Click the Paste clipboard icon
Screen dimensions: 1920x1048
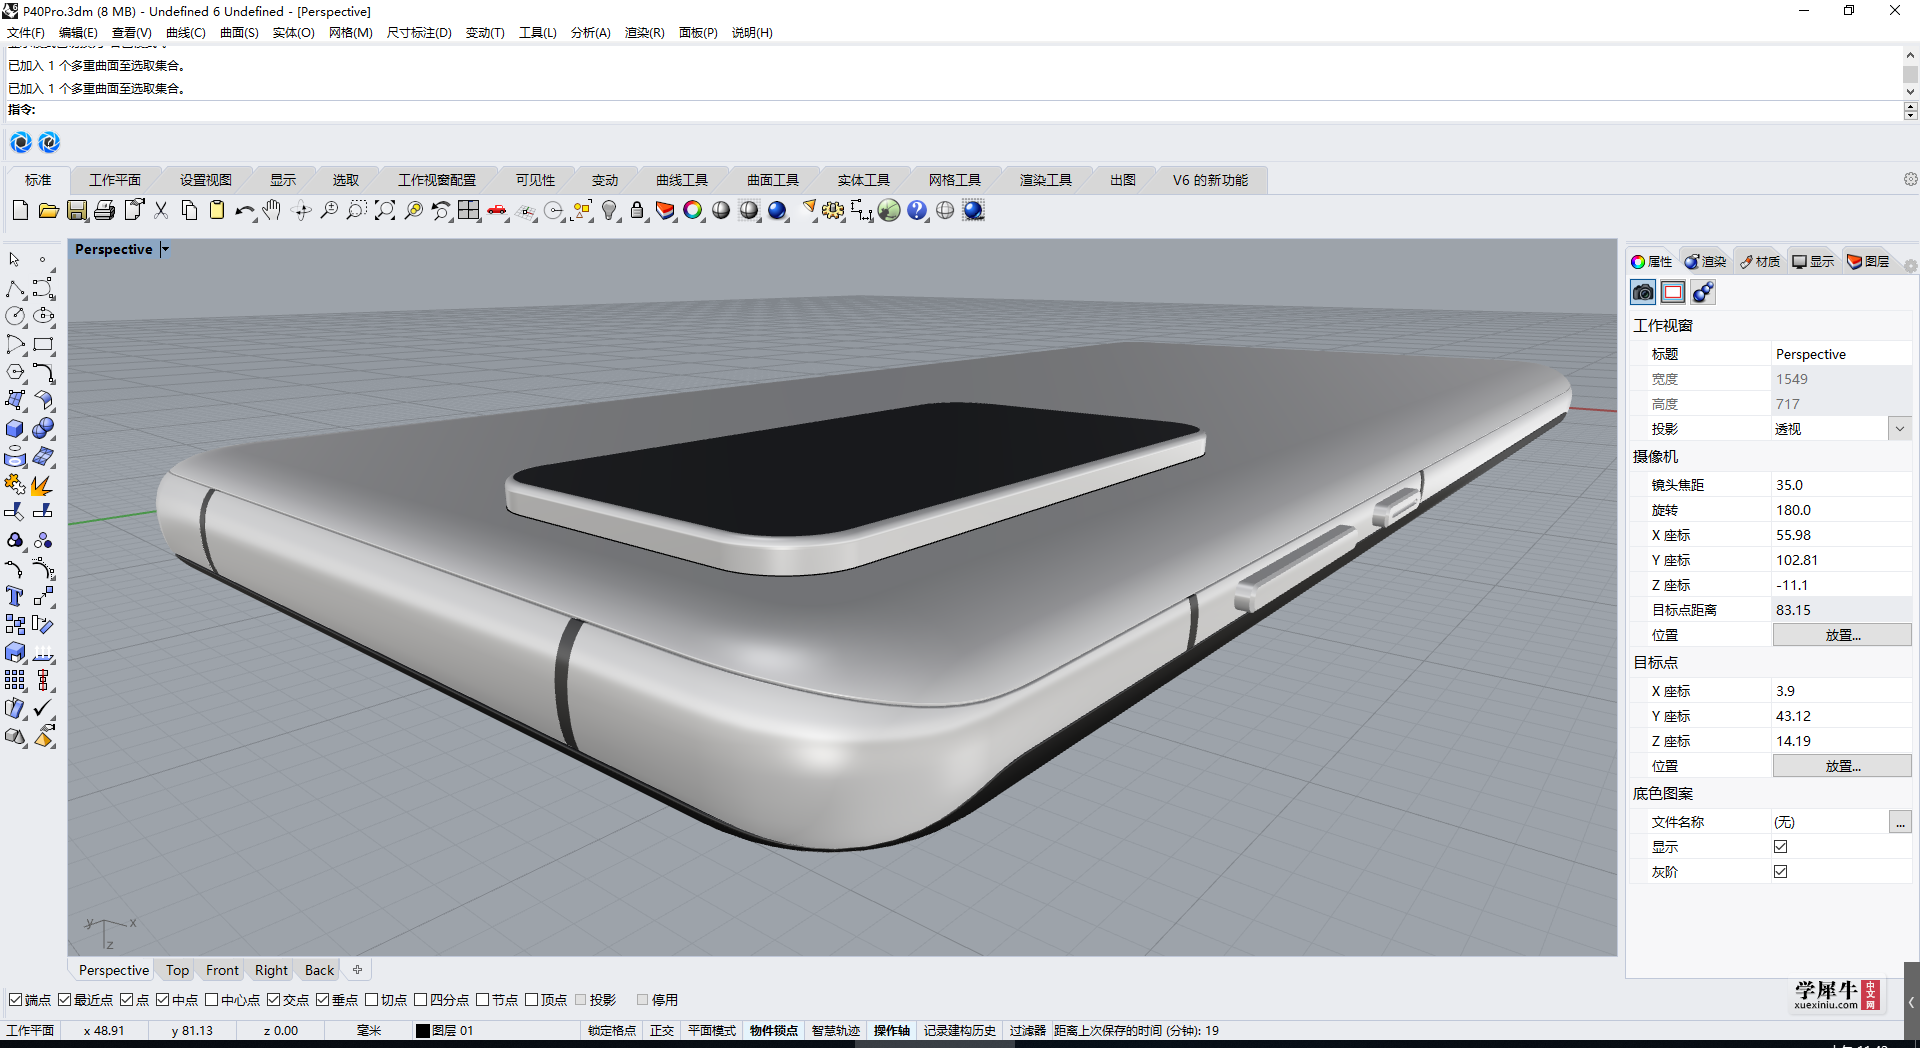[x=217, y=210]
